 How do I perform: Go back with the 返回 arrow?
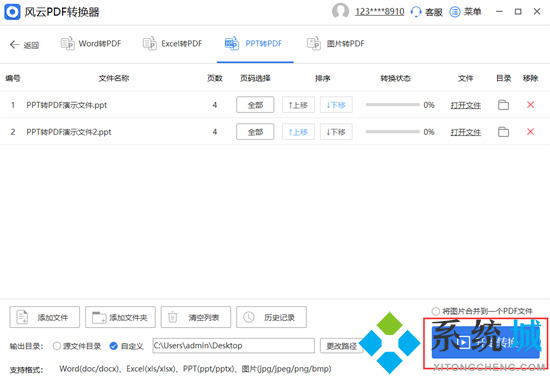tap(24, 45)
